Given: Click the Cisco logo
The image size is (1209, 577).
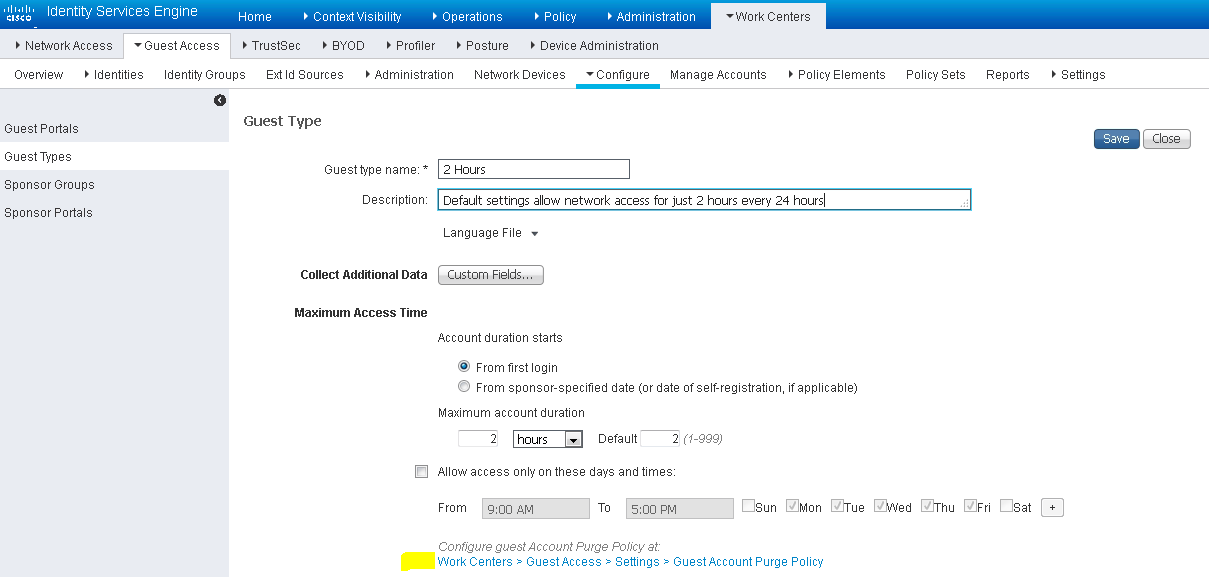Looking at the screenshot, I should (19, 14).
